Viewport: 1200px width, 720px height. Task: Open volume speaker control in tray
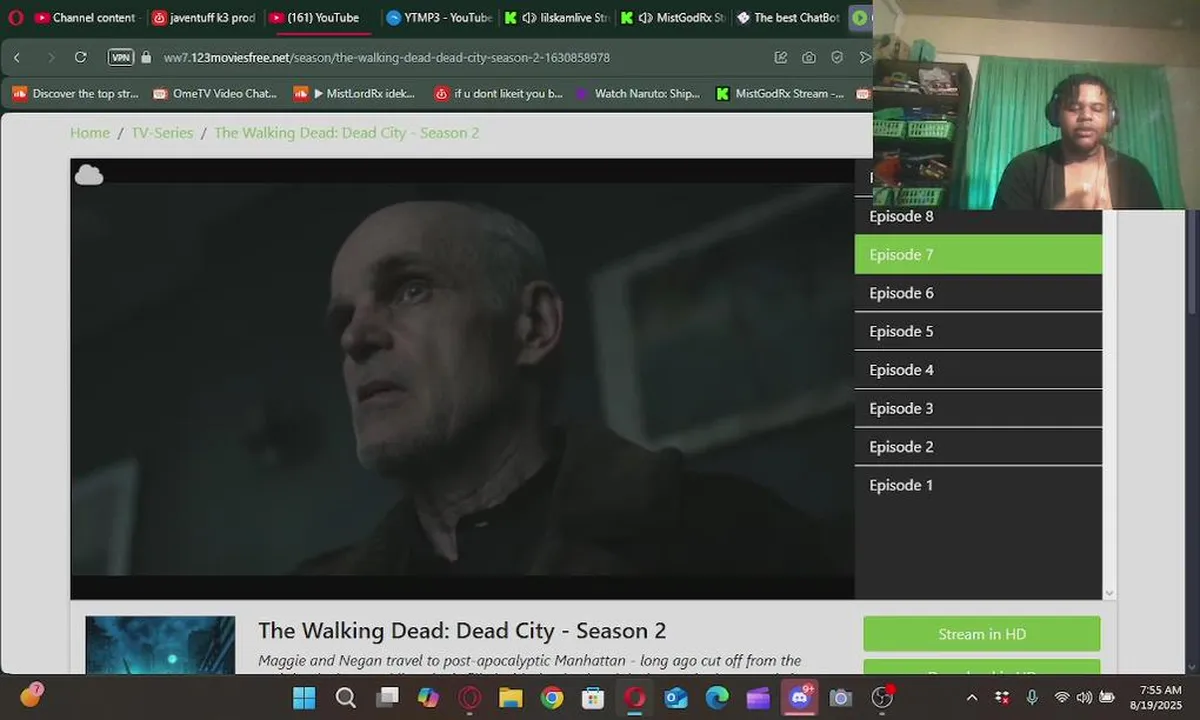(x=1084, y=697)
